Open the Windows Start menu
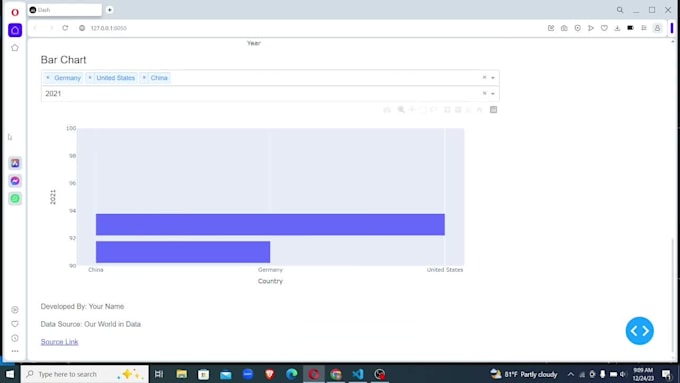The image size is (680, 383). 10,374
